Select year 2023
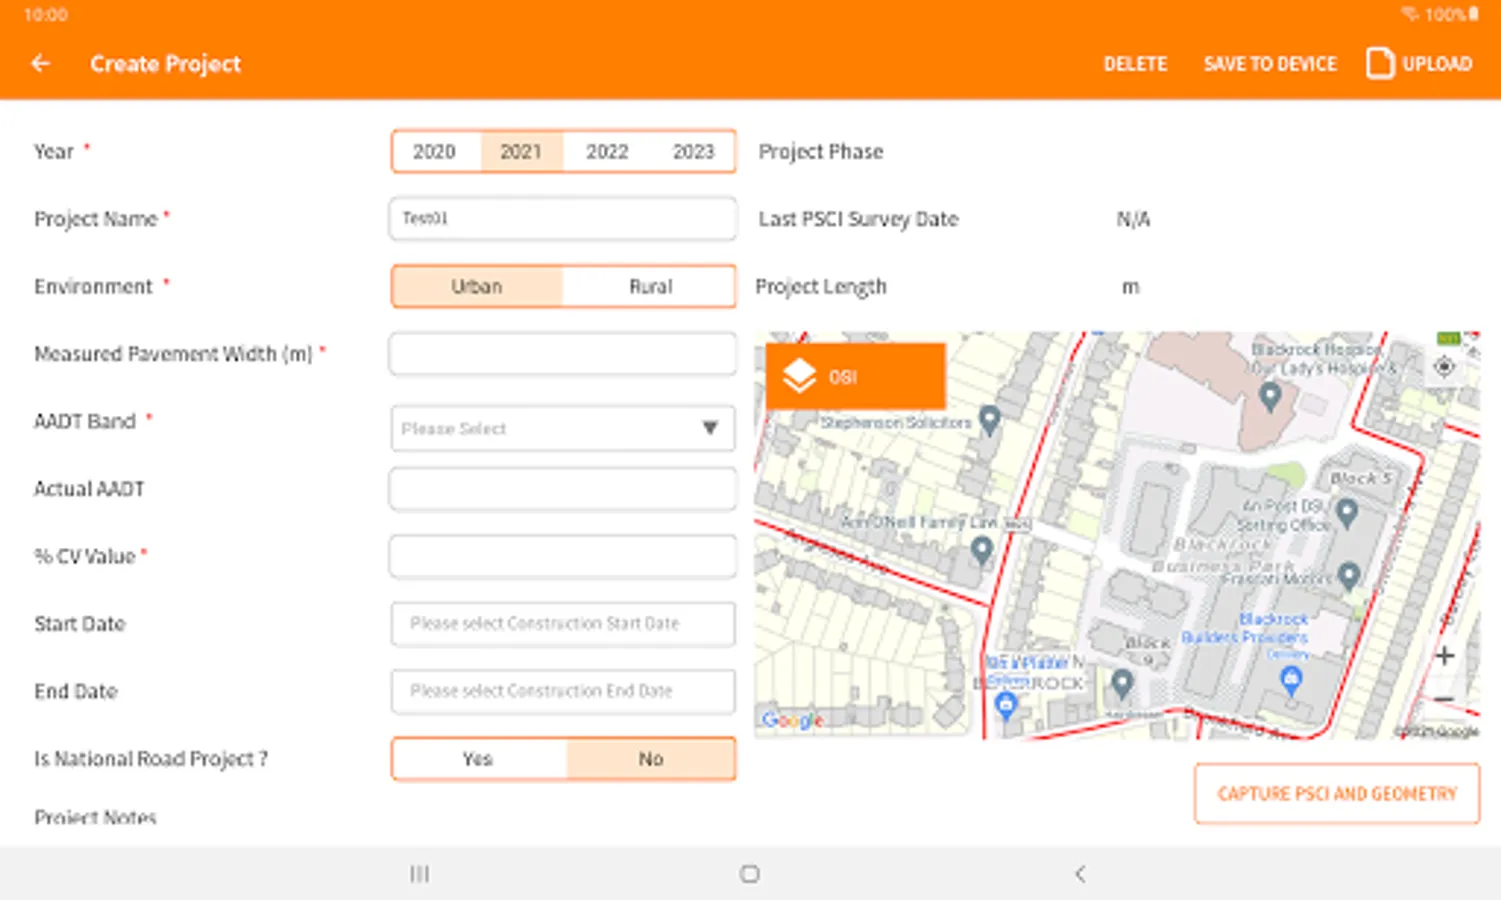1501x900 pixels. pyautogui.click(x=692, y=151)
